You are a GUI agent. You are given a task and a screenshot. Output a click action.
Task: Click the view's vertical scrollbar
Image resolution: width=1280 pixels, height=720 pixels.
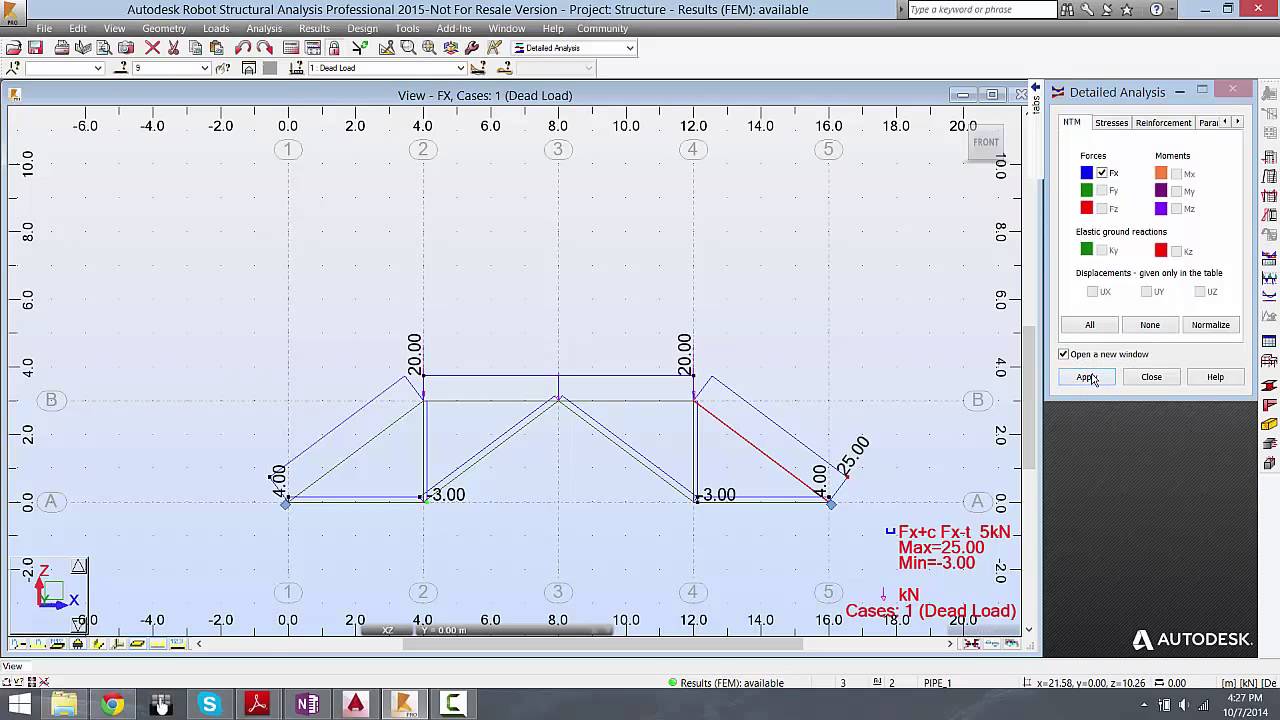pyautogui.click(x=1030, y=397)
